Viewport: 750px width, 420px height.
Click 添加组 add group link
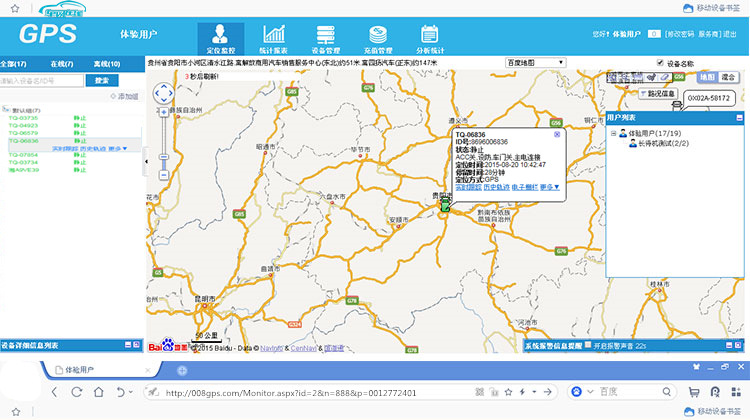[124, 96]
